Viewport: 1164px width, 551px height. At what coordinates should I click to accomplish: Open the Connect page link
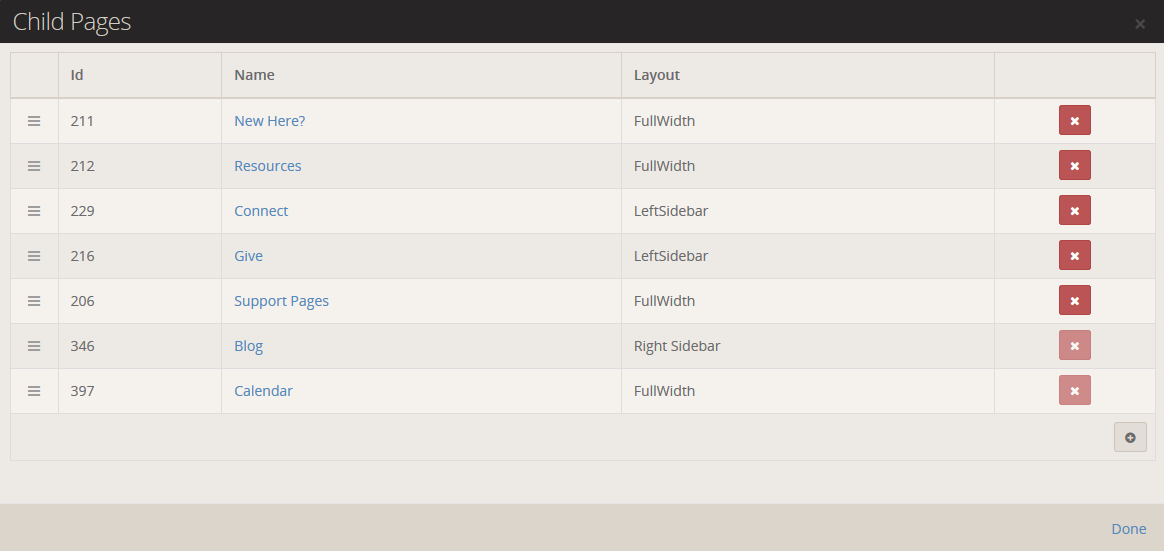tap(261, 211)
